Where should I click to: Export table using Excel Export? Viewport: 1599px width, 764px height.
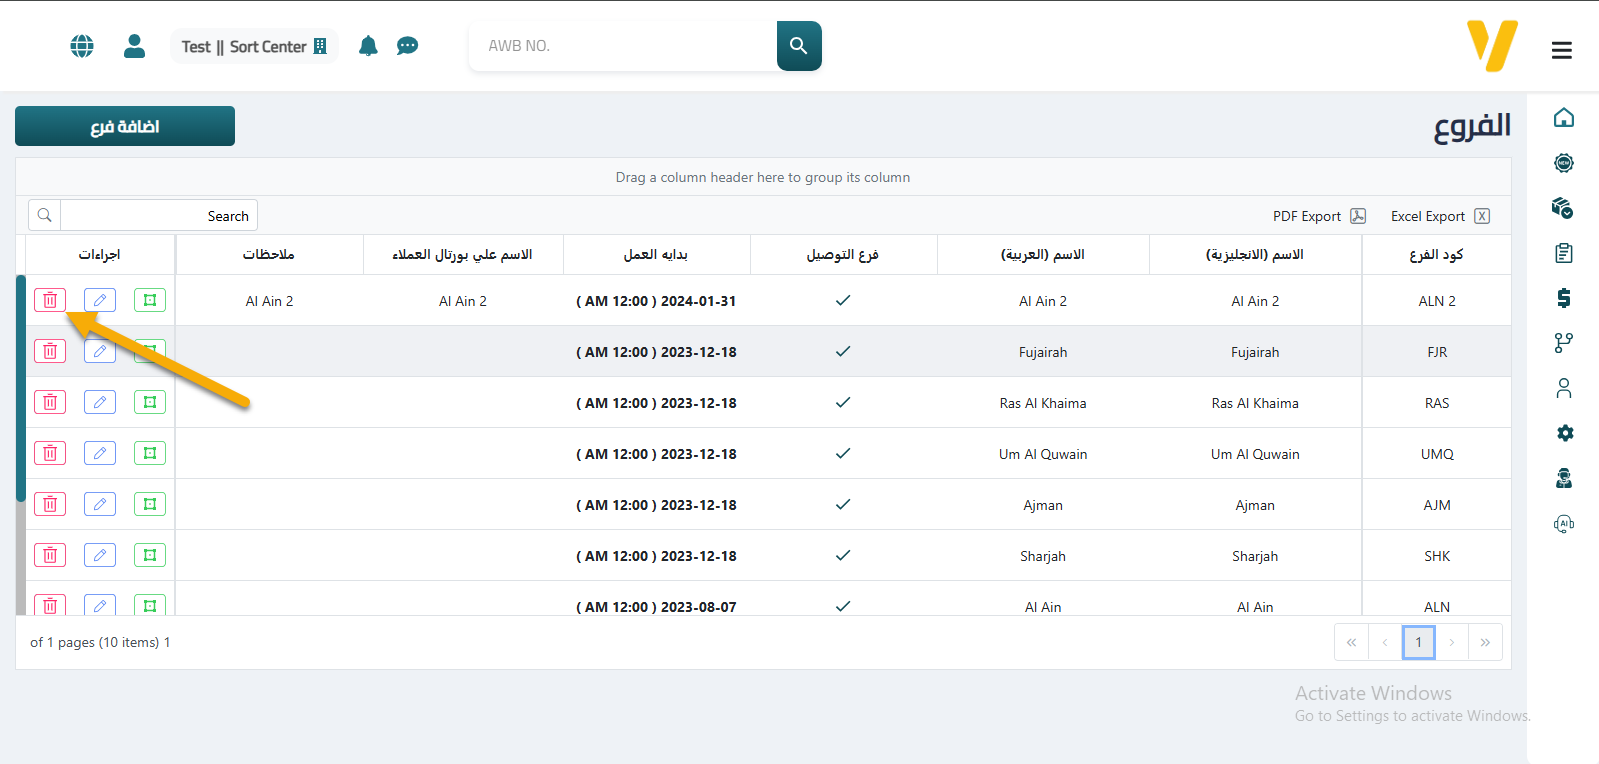pyautogui.click(x=1439, y=216)
